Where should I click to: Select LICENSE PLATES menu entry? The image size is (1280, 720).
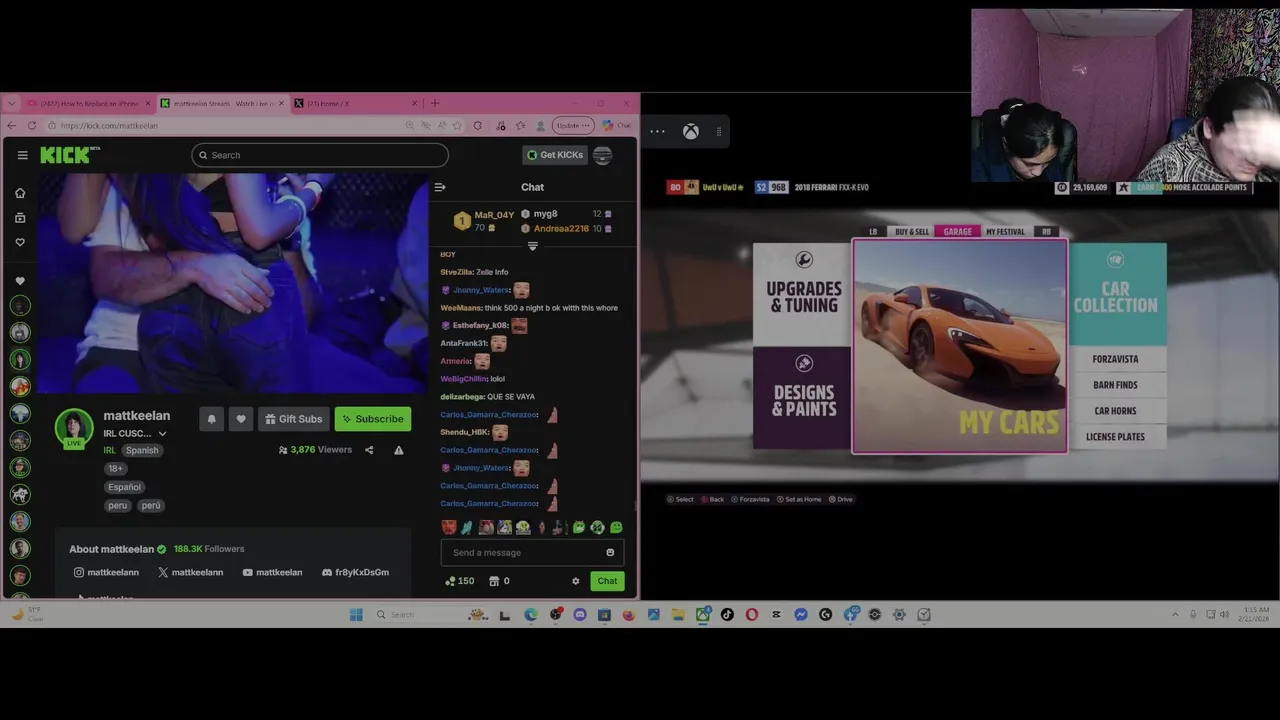tap(1116, 437)
